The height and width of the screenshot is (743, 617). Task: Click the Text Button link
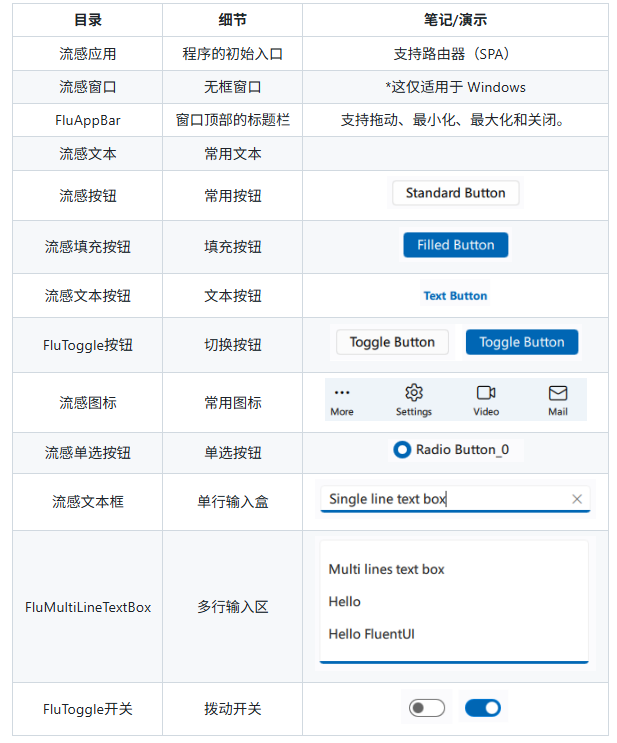(x=455, y=296)
